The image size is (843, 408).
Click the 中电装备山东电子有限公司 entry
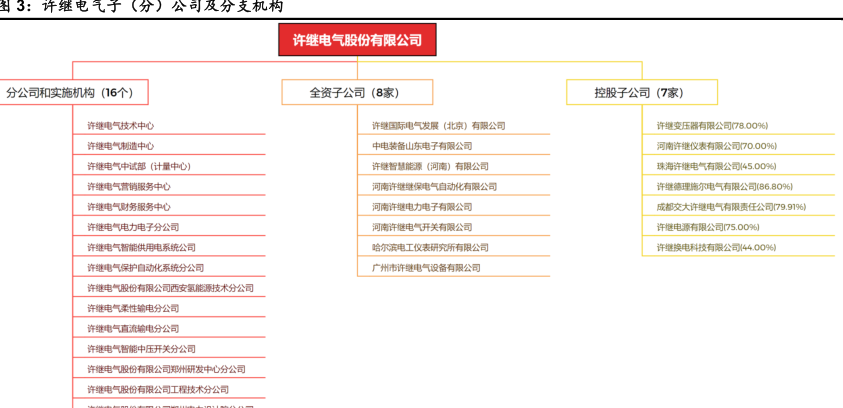[x=422, y=146]
